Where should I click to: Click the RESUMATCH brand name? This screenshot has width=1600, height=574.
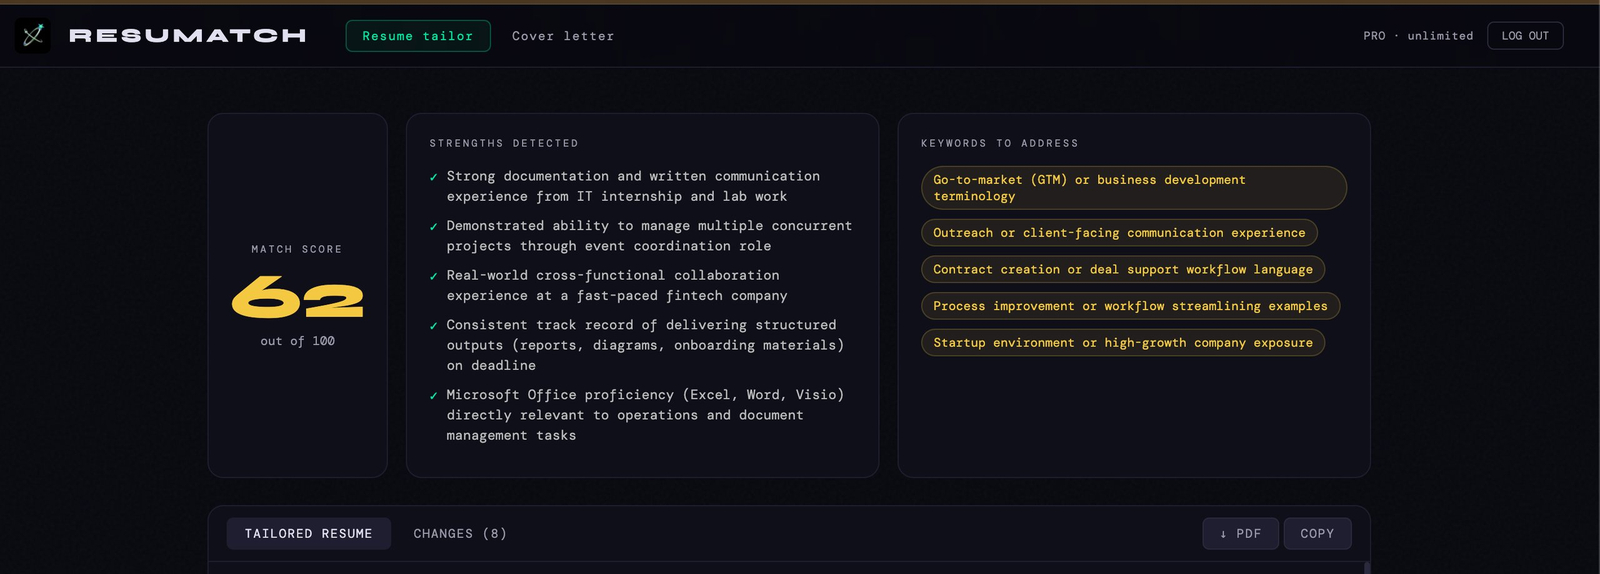[x=187, y=36]
